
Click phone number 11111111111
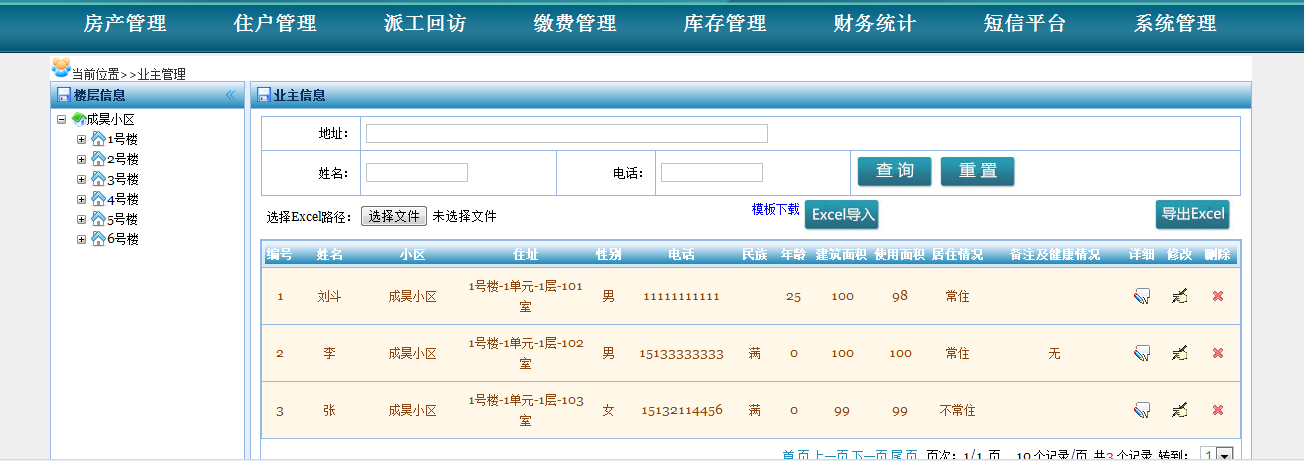coord(681,296)
